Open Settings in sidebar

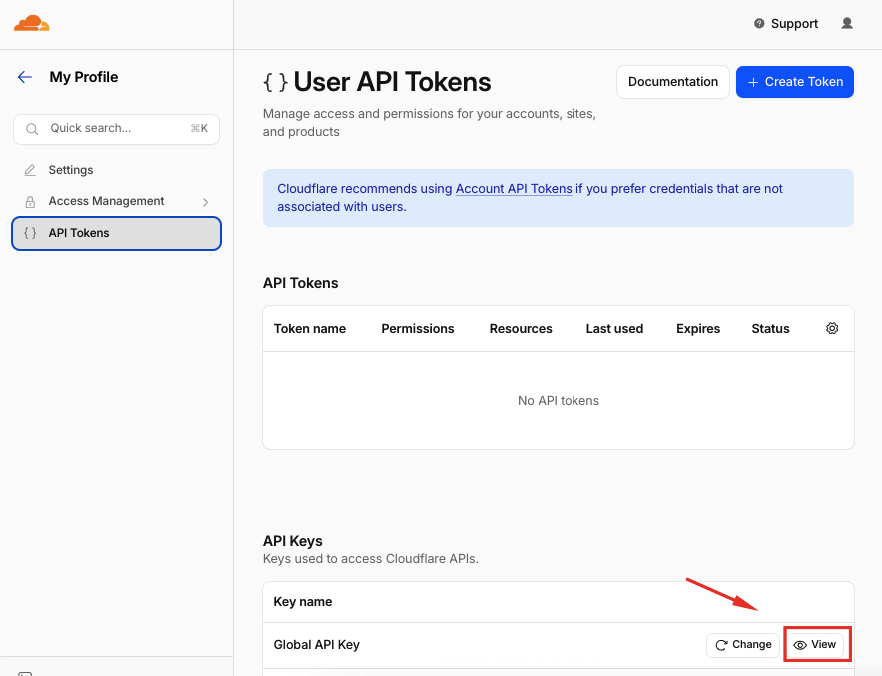[116, 170]
